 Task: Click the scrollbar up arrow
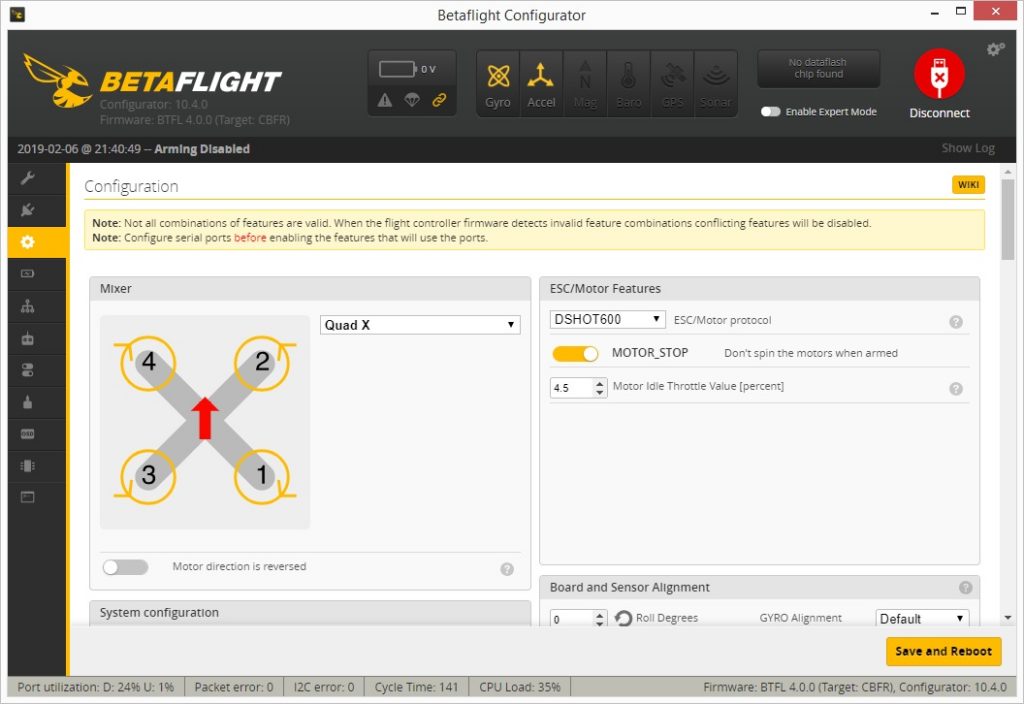[x=1007, y=170]
